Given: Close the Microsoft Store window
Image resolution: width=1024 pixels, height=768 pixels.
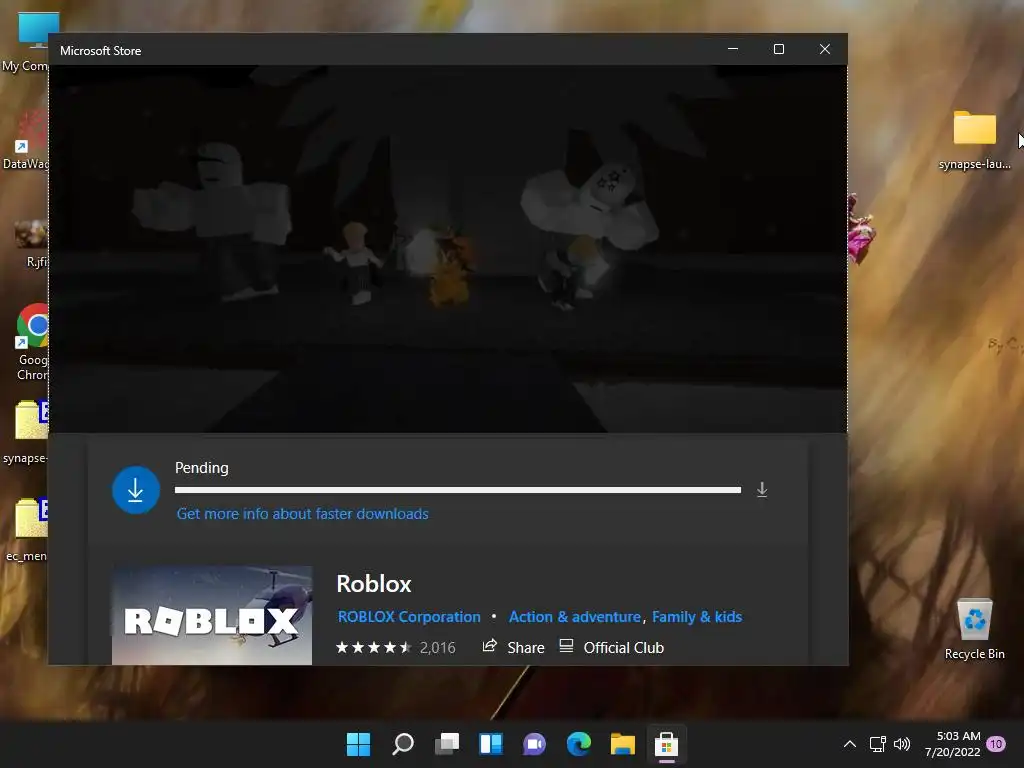Looking at the screenshot, I should click(x=825, y=49).
